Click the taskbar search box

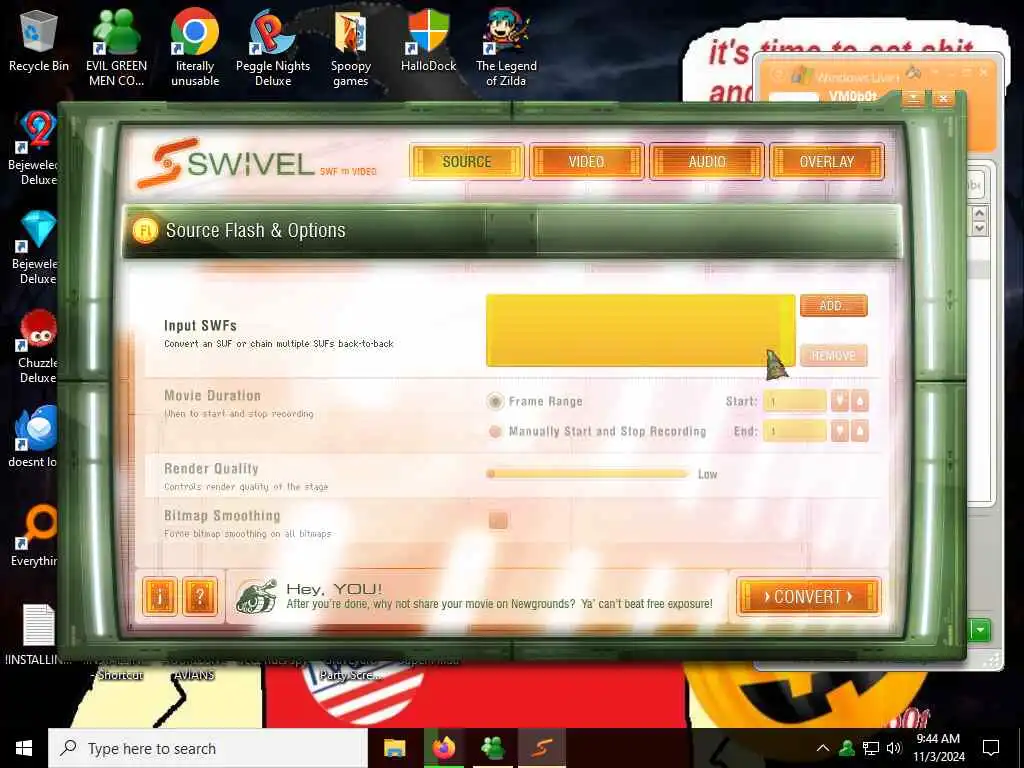[x=208, y=748]
